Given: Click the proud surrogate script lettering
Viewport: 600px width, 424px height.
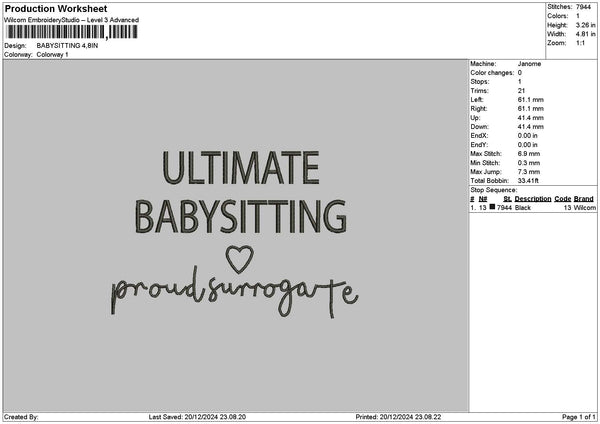Looking at the screenshot, I should pos(235,293).
